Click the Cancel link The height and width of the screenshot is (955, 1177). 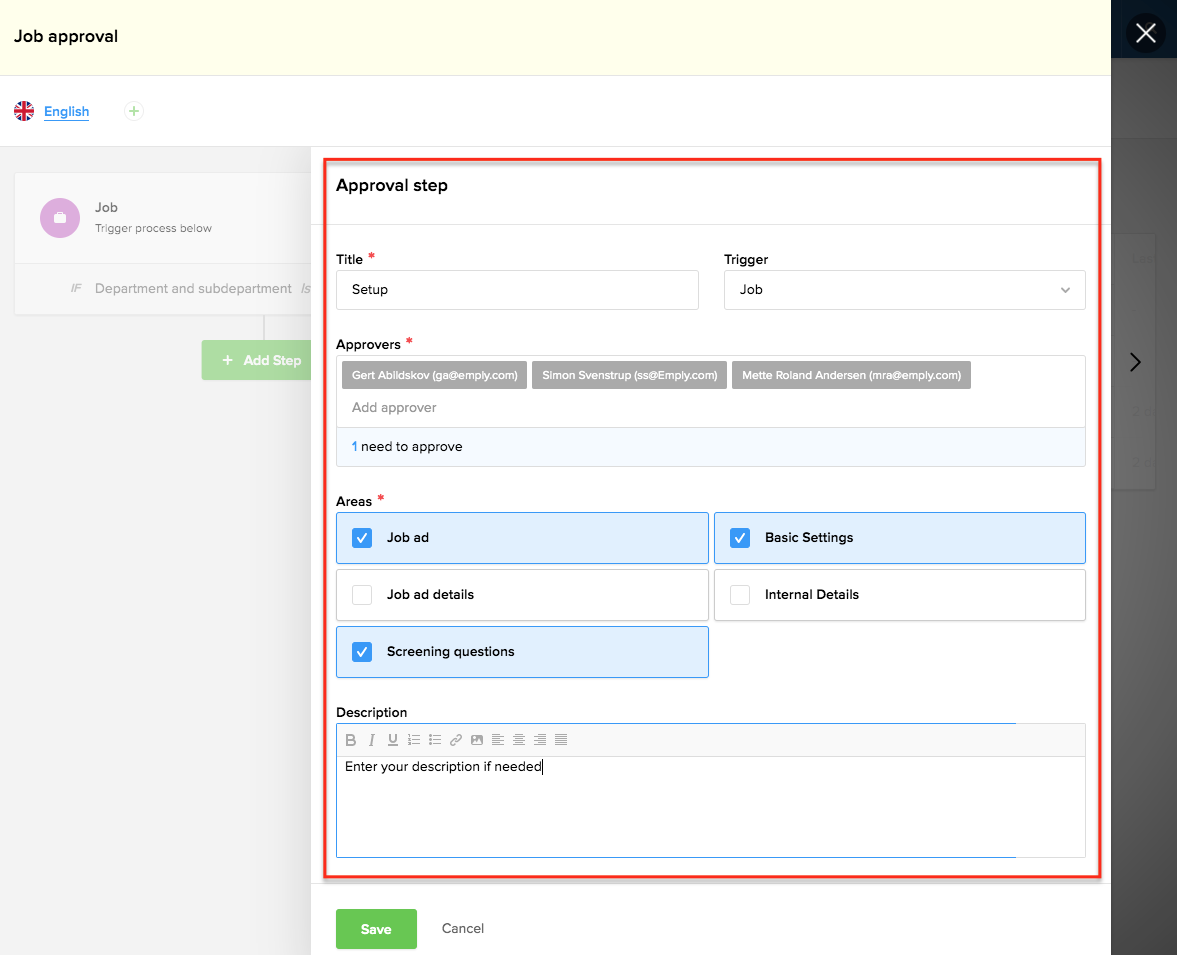[x=463, y=929]
